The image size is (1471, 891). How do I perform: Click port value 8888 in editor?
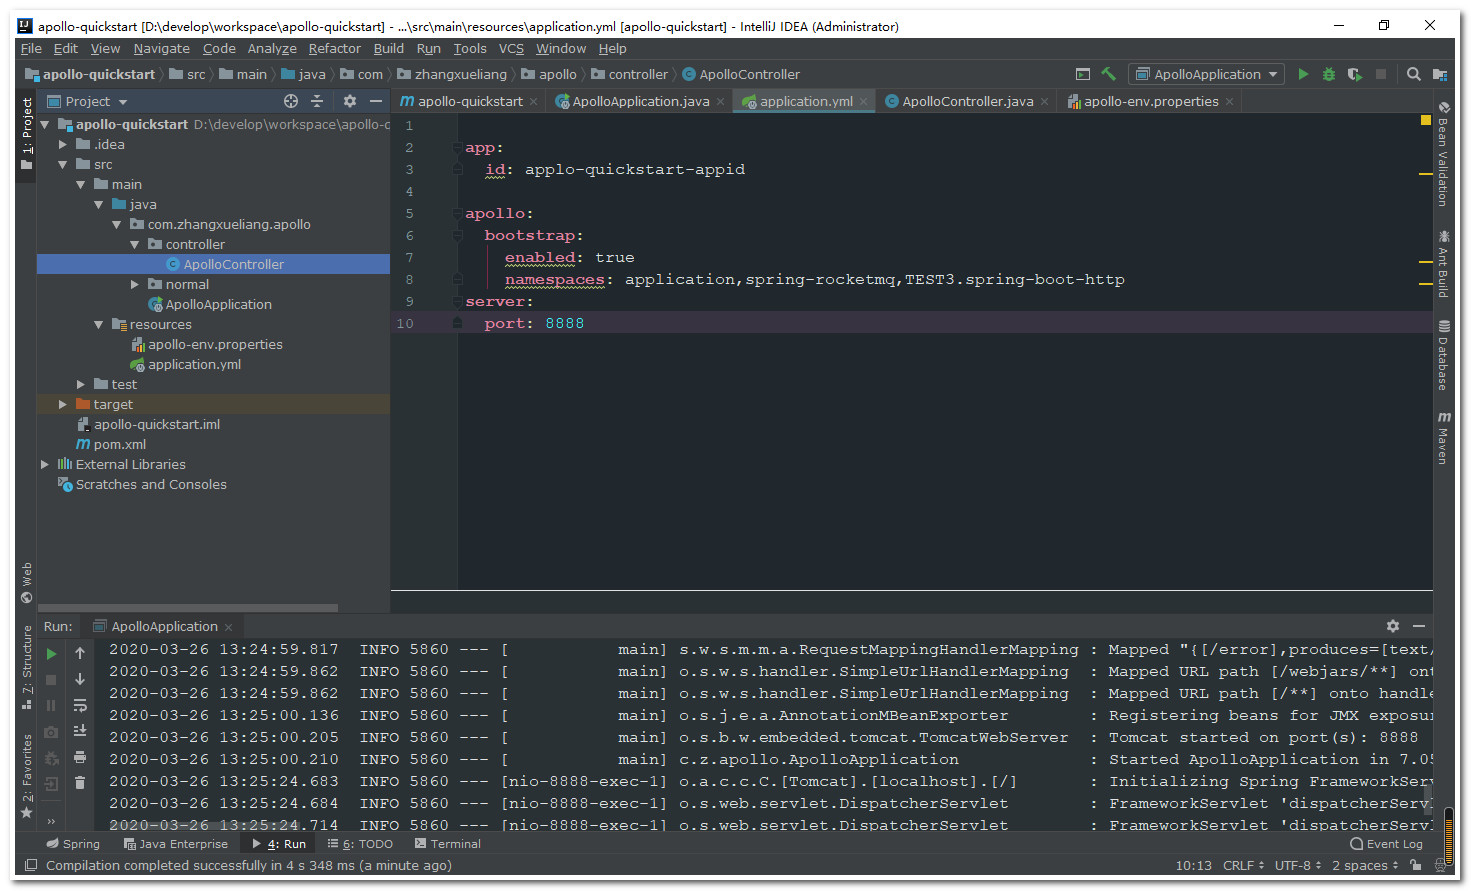564,323
